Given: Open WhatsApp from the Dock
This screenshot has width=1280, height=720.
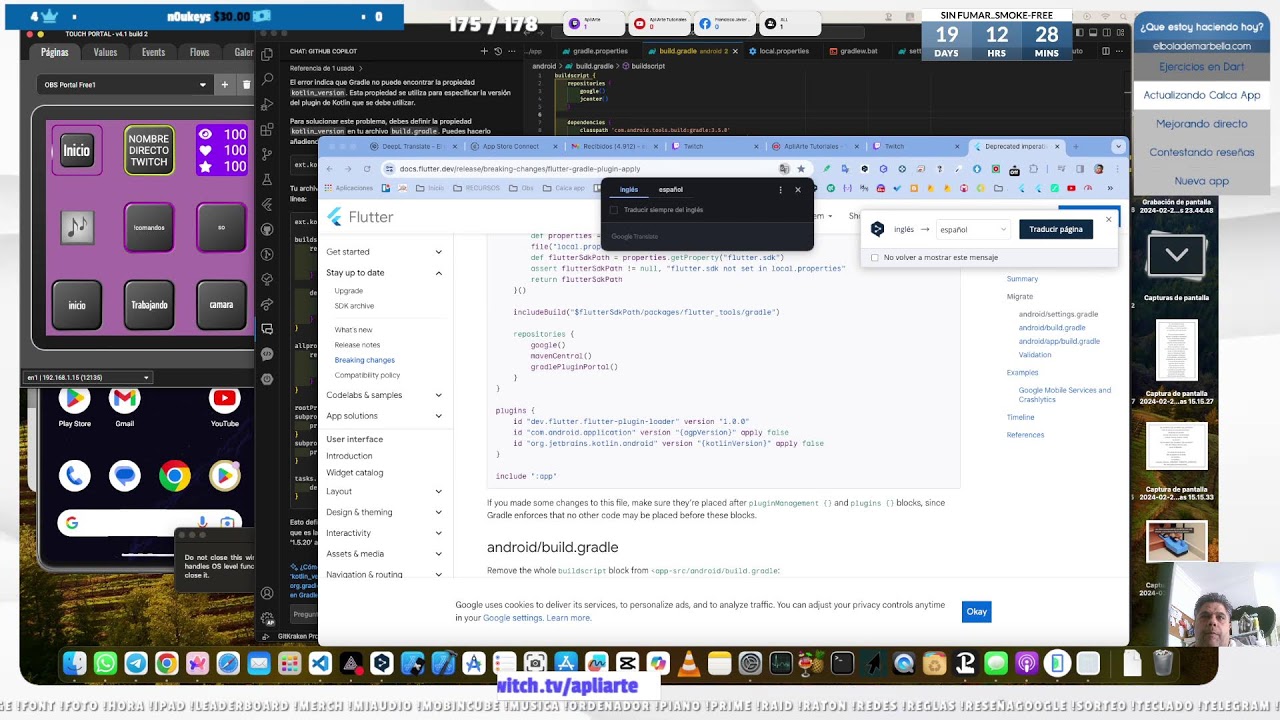Looking at the screenshot, I should pos(105,663).
